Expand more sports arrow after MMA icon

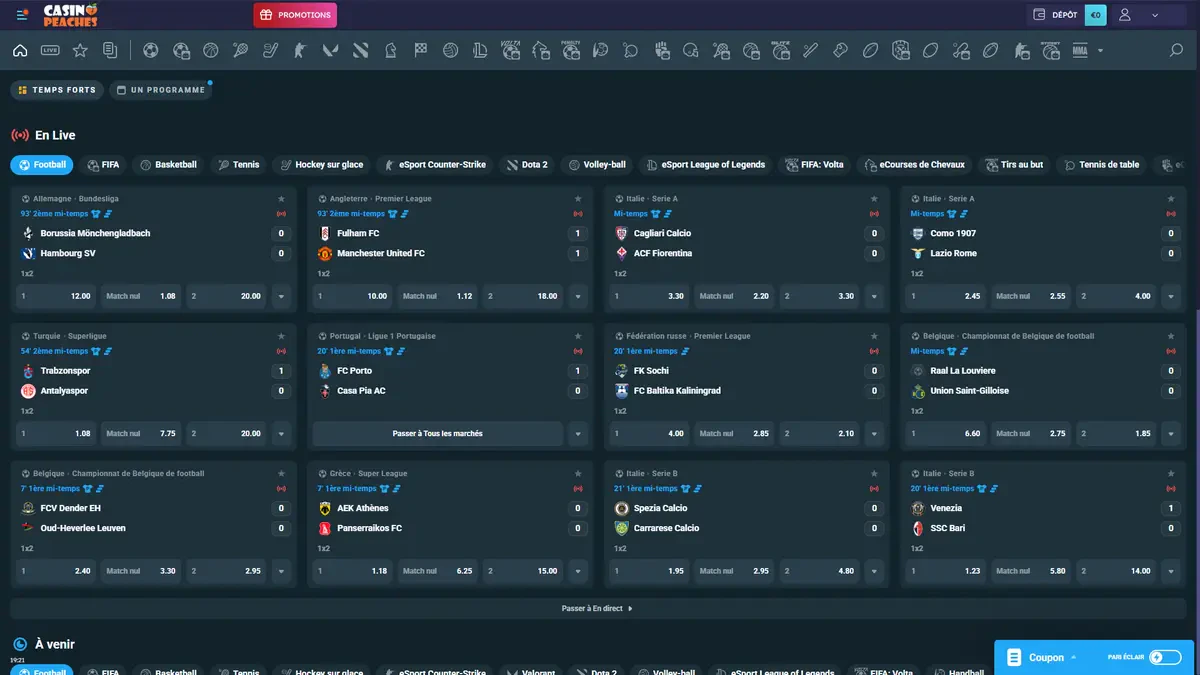click(x=1101, y=50)
